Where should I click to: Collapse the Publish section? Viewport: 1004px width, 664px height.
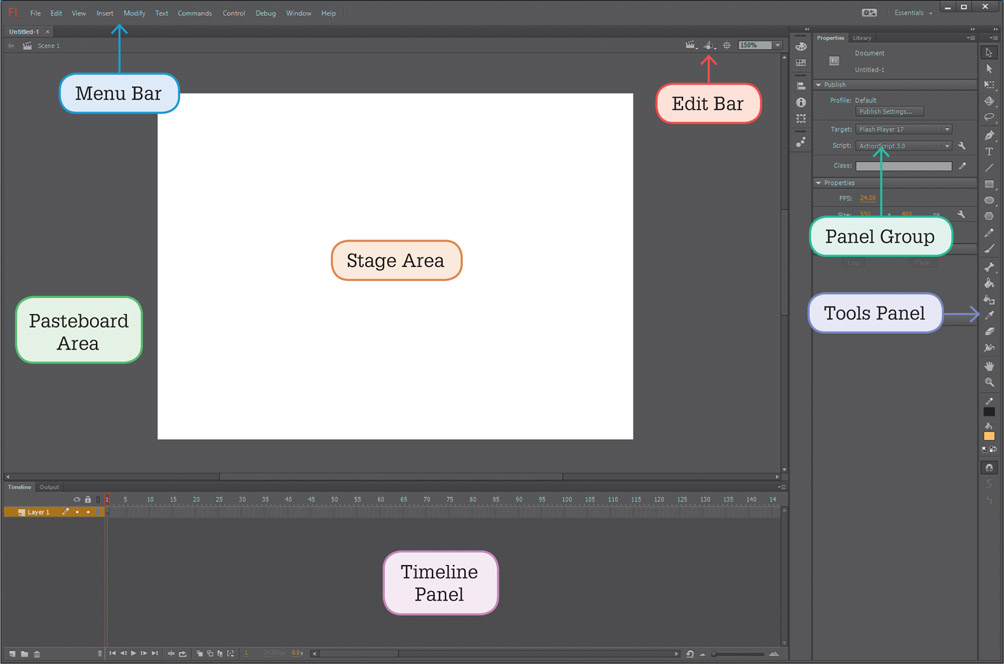pos(818,85)
